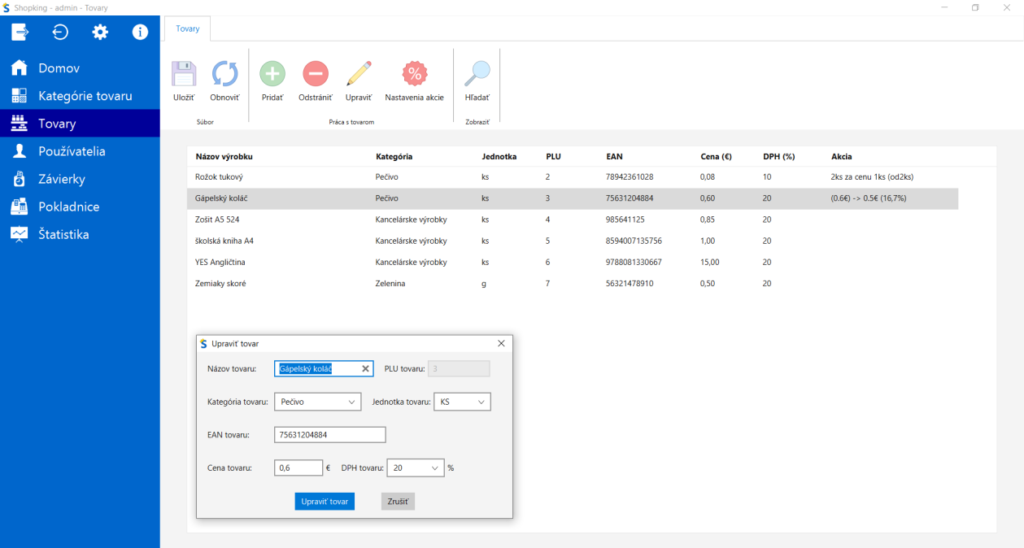Click the red Odstrániť remove icon
Image resolution: width=1024 pixels, height=548 pixels.
315,74
